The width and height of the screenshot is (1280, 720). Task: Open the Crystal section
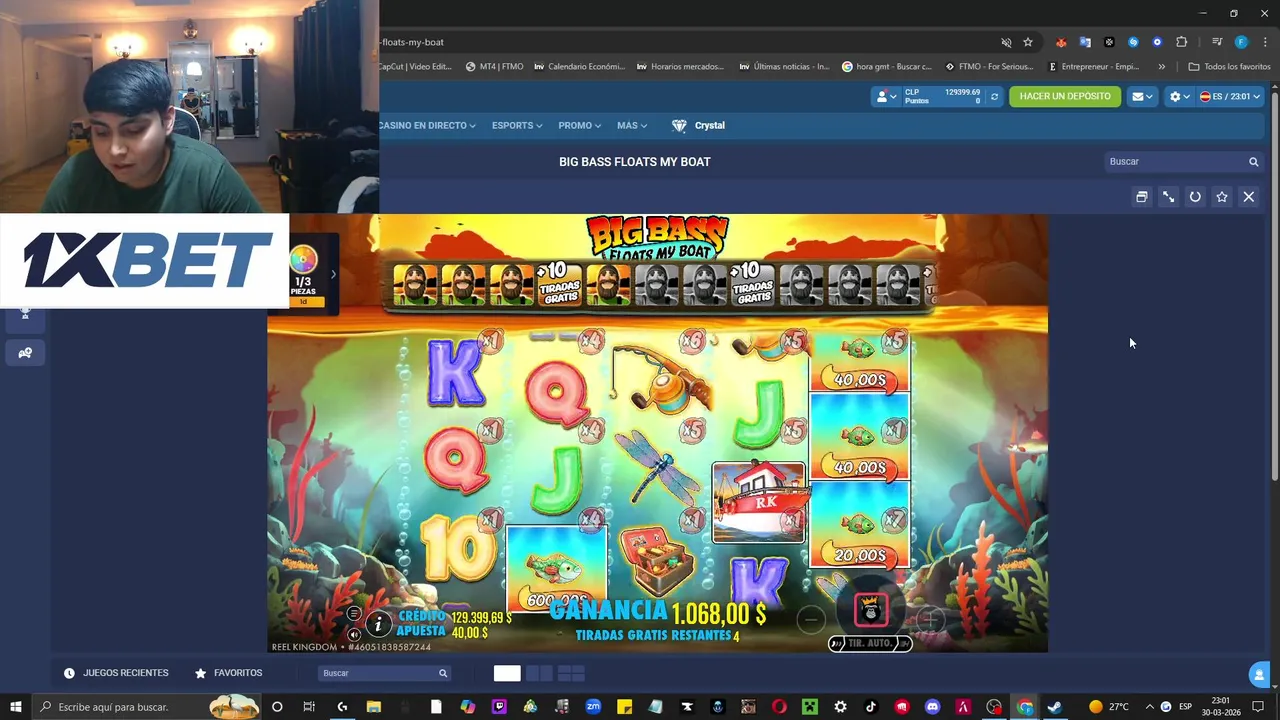pos(698,126)
